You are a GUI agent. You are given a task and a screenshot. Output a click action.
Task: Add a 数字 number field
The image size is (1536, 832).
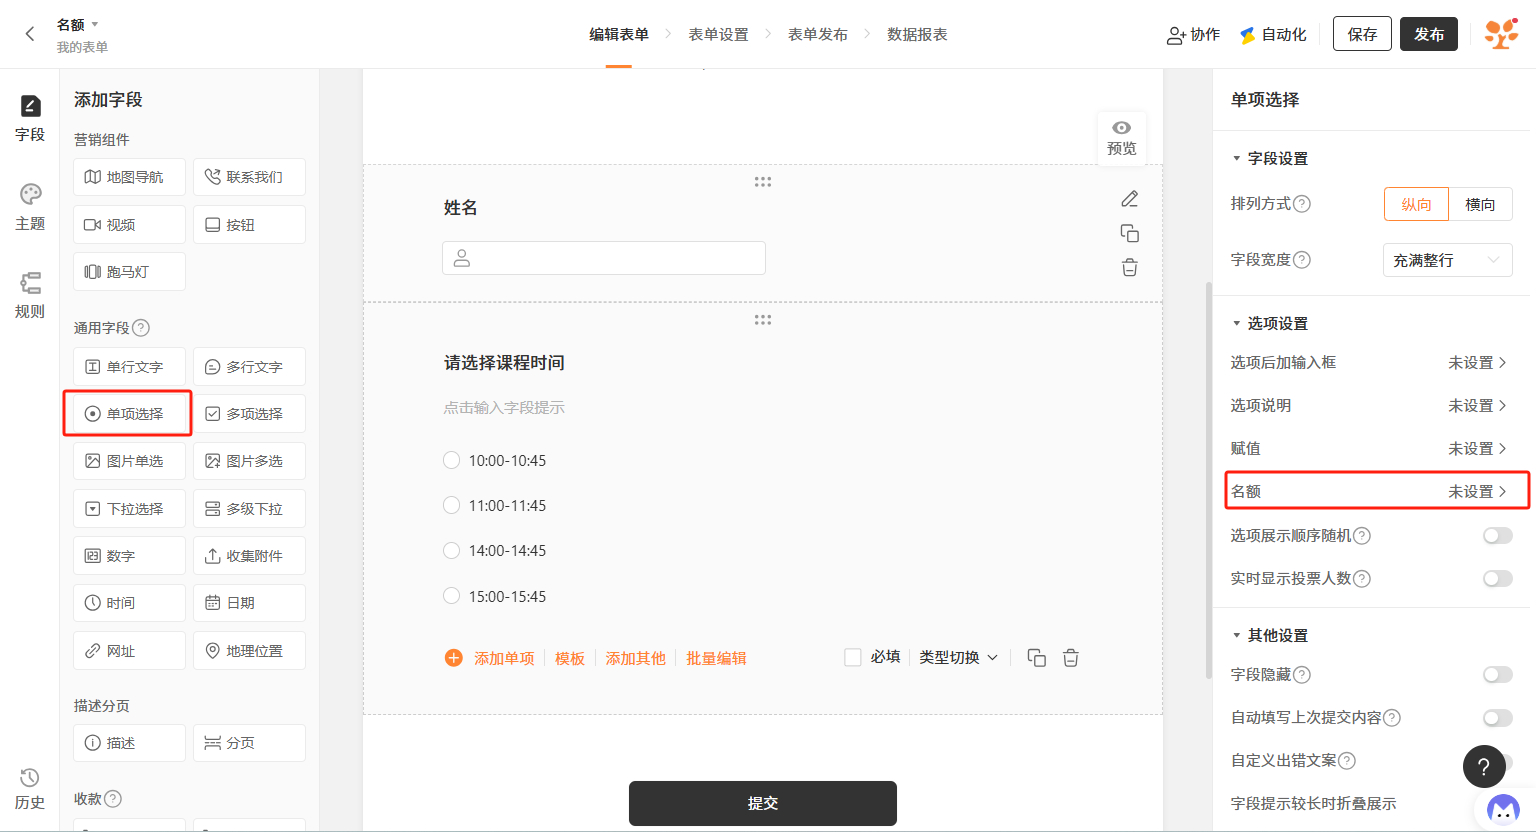pyautogui.click(x=129, y=556)
